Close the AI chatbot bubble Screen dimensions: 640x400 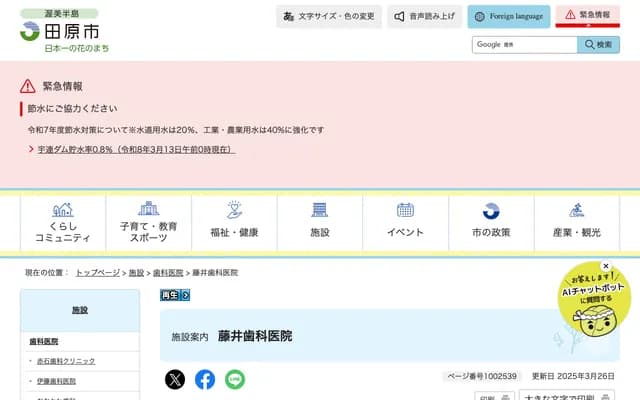click(x=606, y=266)
